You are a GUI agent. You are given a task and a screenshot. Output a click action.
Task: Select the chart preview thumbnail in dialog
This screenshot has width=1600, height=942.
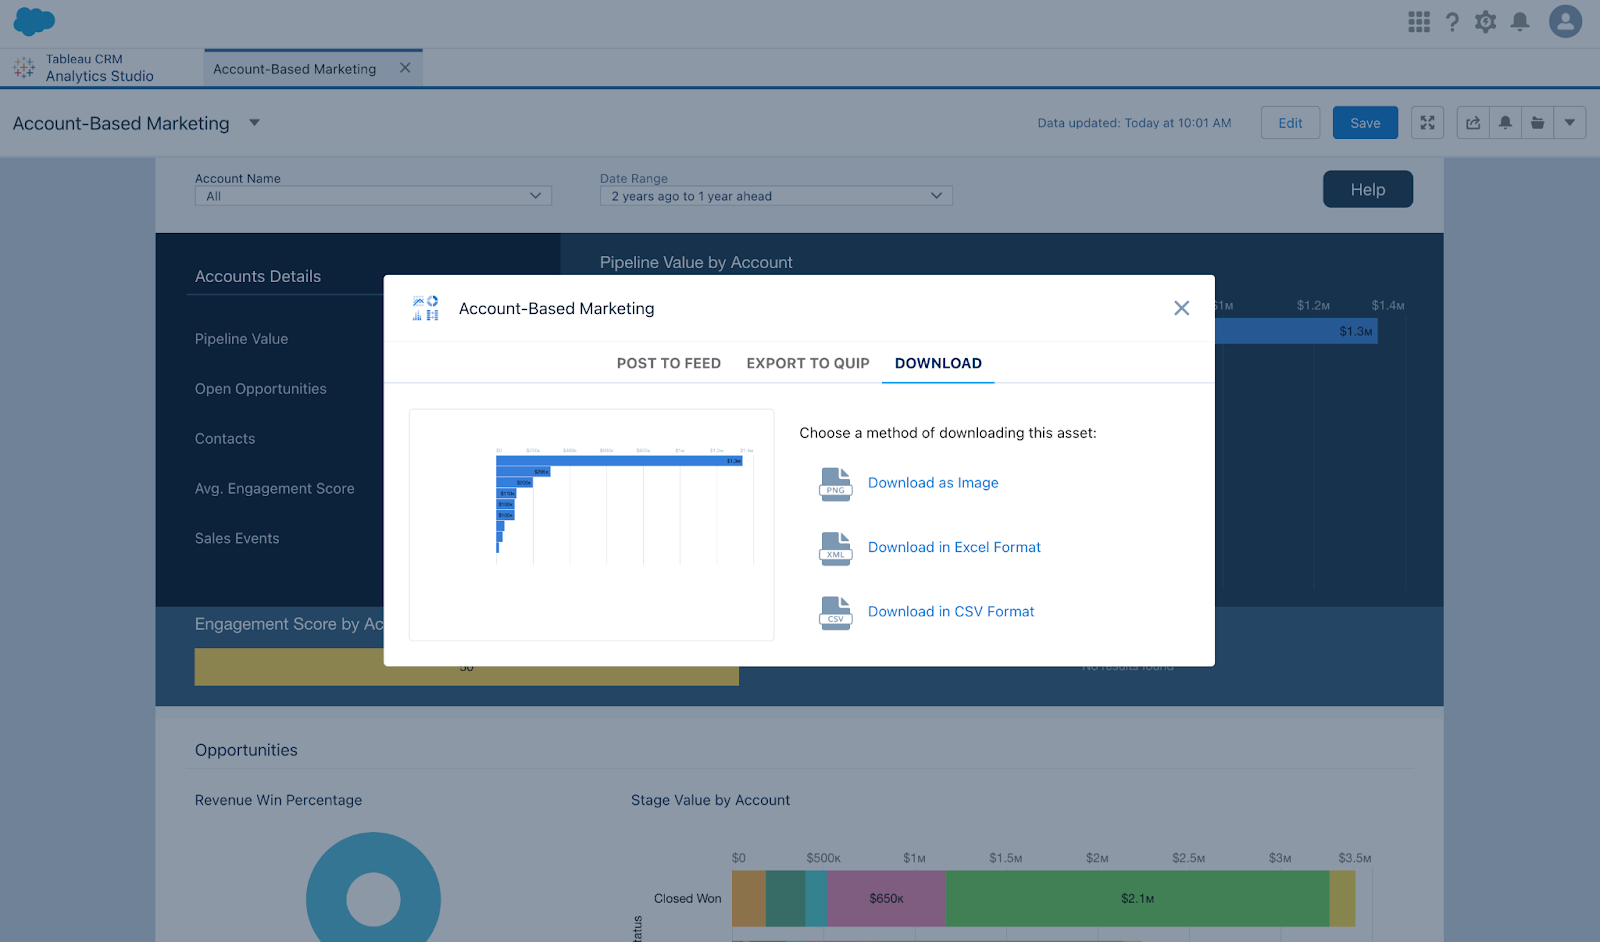tap(591, 525)
